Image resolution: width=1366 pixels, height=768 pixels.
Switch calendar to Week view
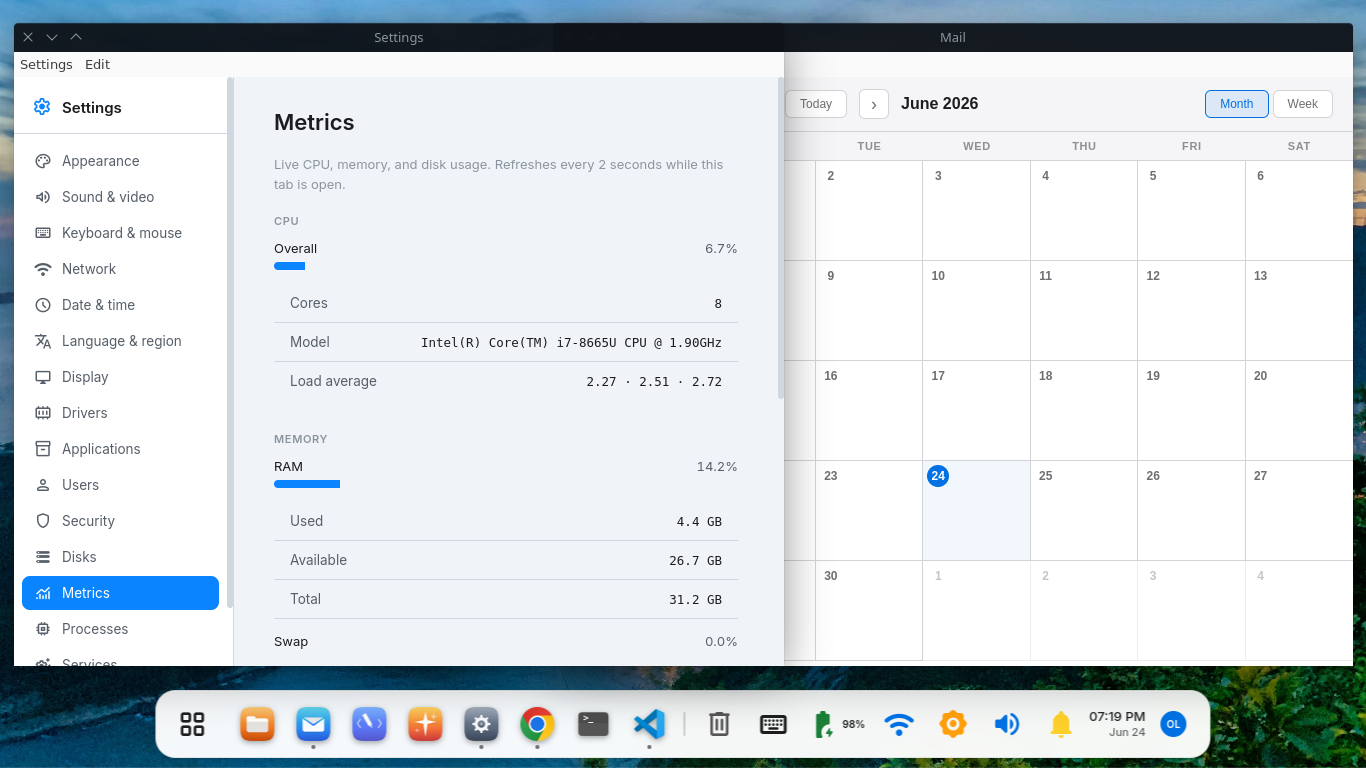(x=1302, y=104)
